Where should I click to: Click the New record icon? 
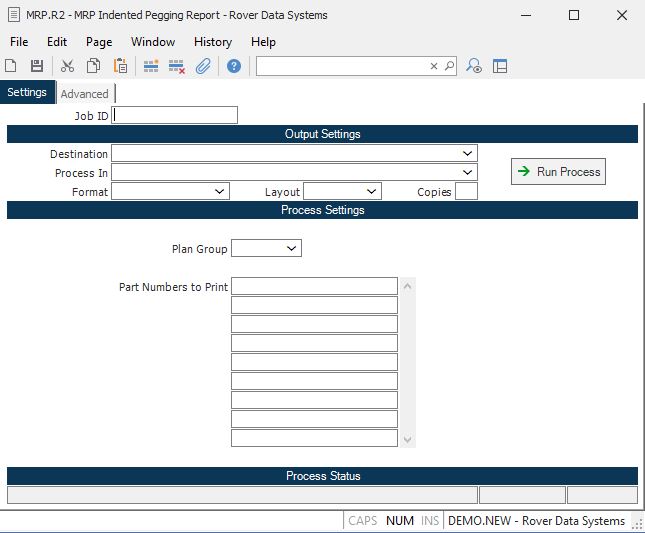11,66
